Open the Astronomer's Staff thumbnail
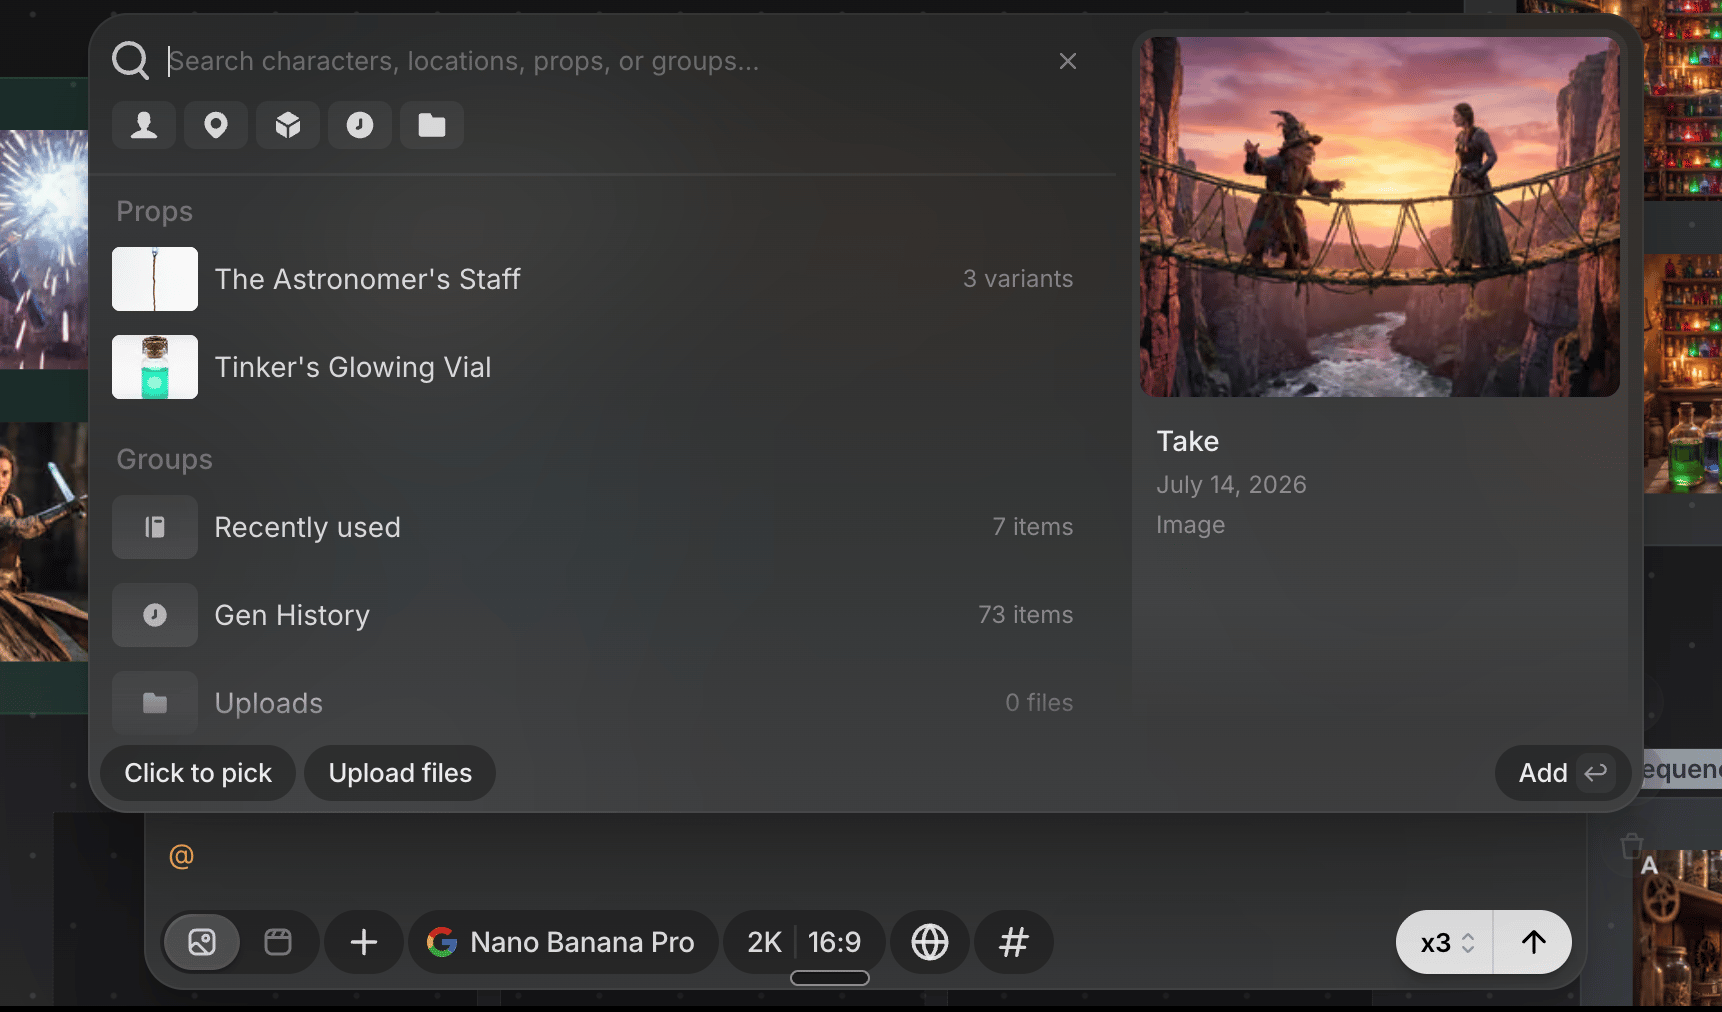This screenshot has width=1722, height=1012. pyautogui.click(x=155, y=279)
